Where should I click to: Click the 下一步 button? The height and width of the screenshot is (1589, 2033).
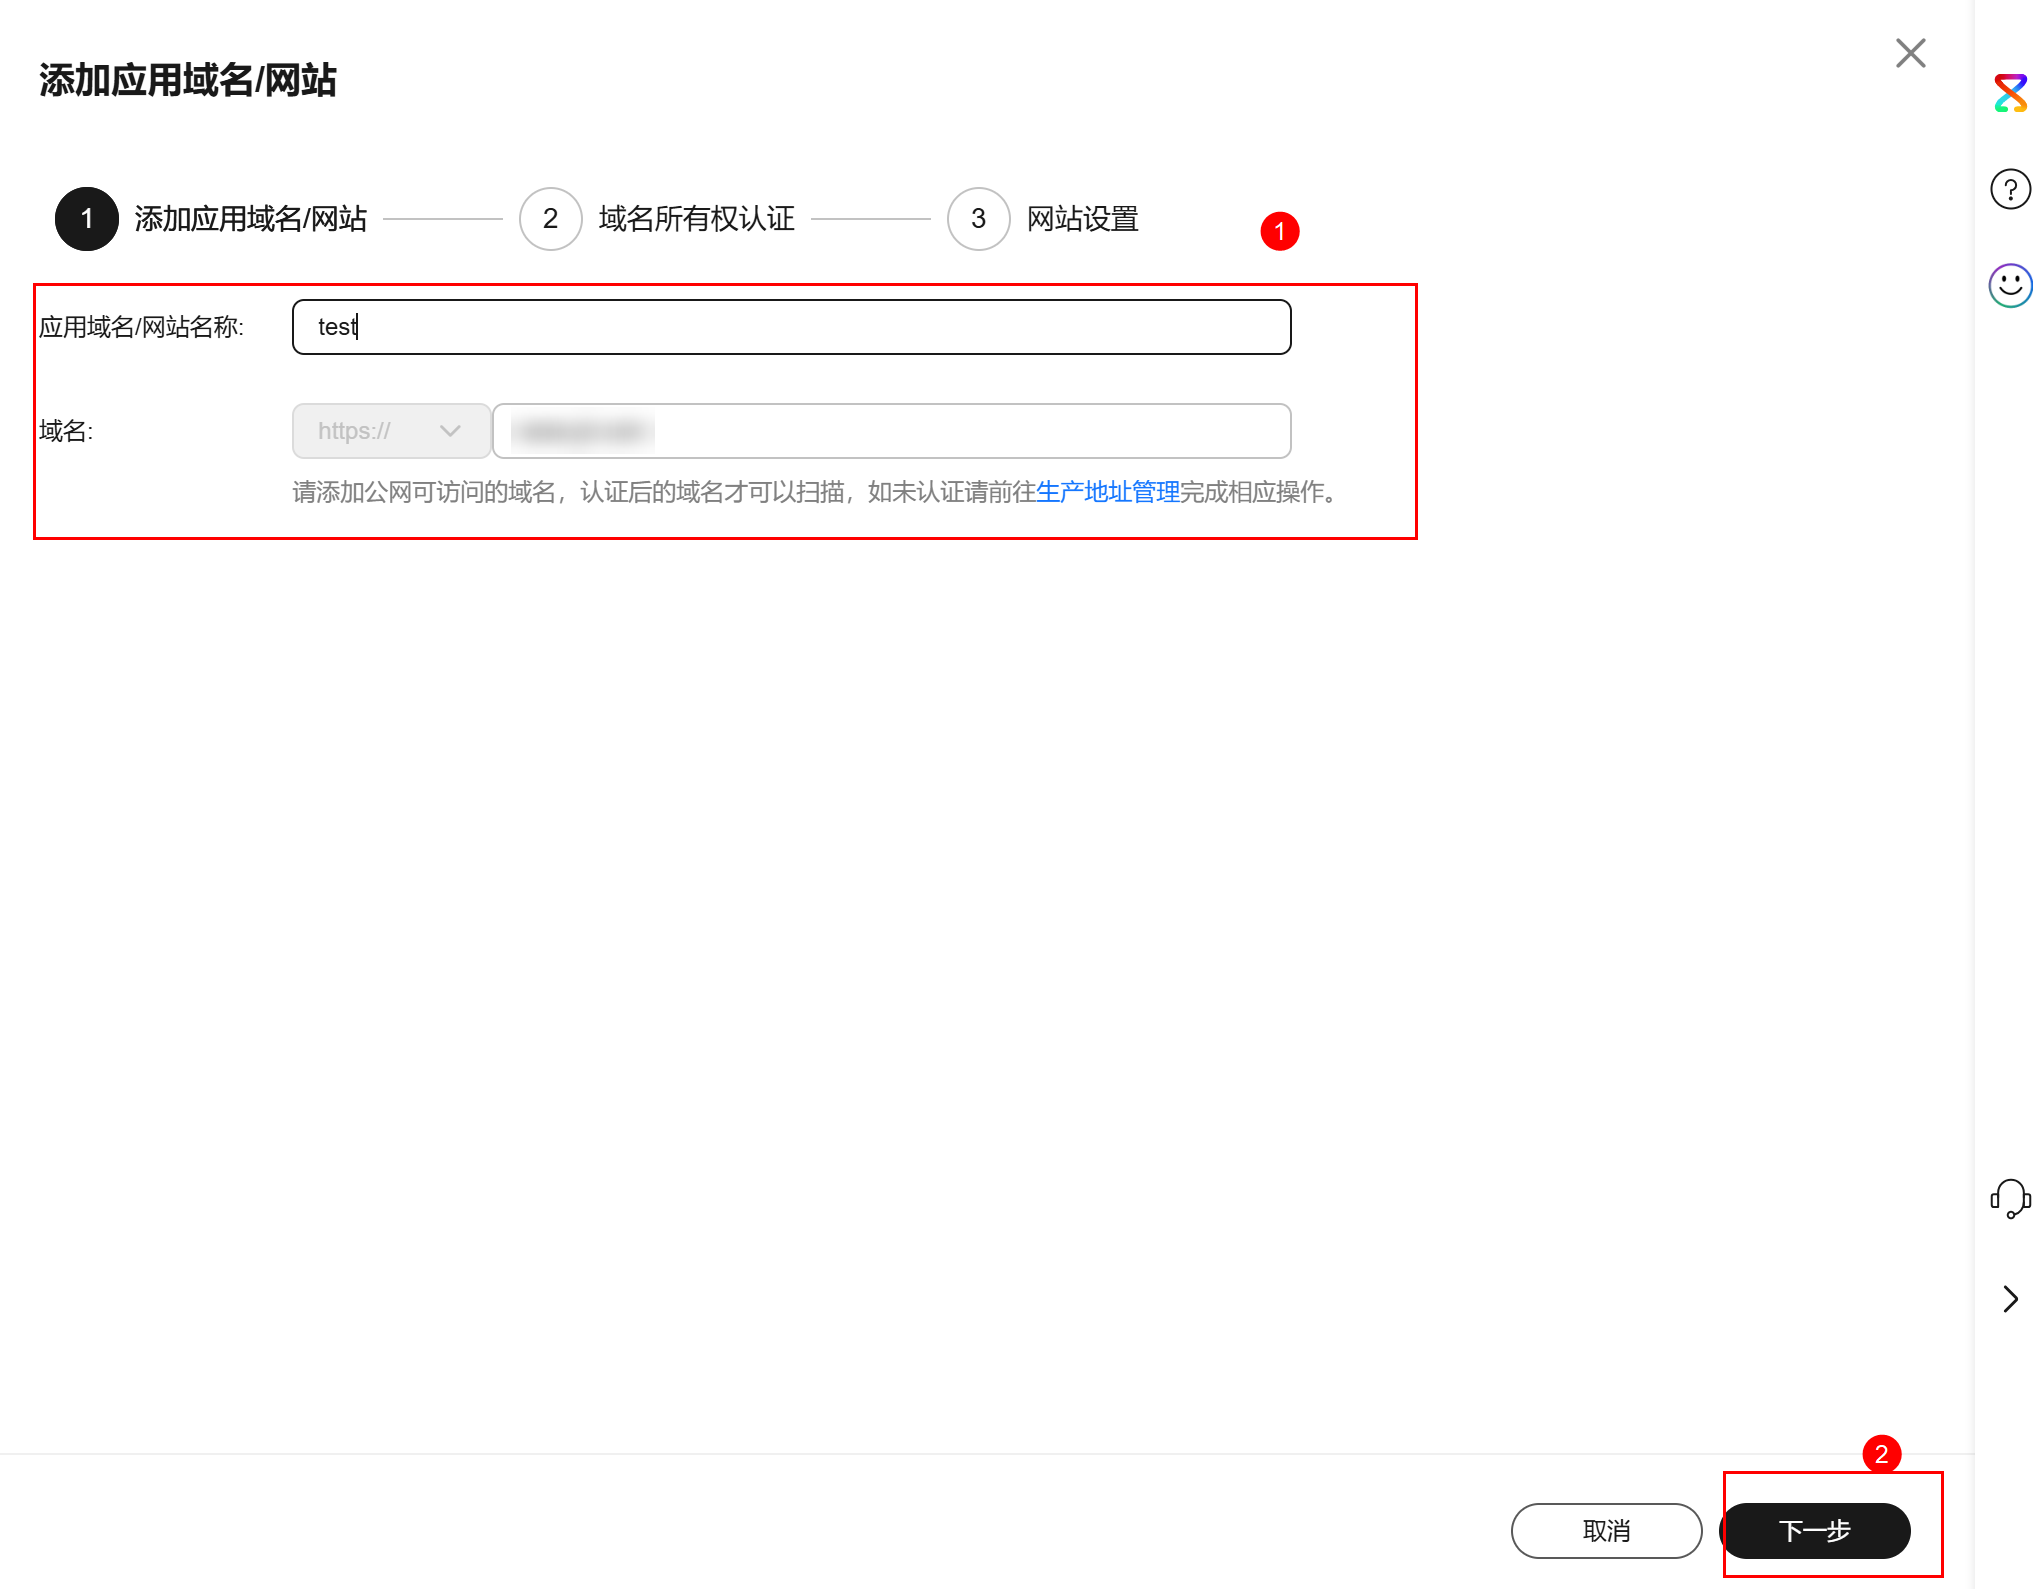click(x=1816, y=1530)
